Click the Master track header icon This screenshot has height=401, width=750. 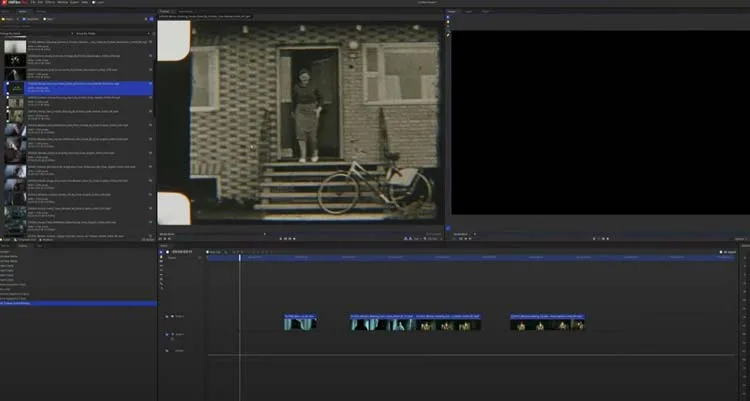point(167,351)
